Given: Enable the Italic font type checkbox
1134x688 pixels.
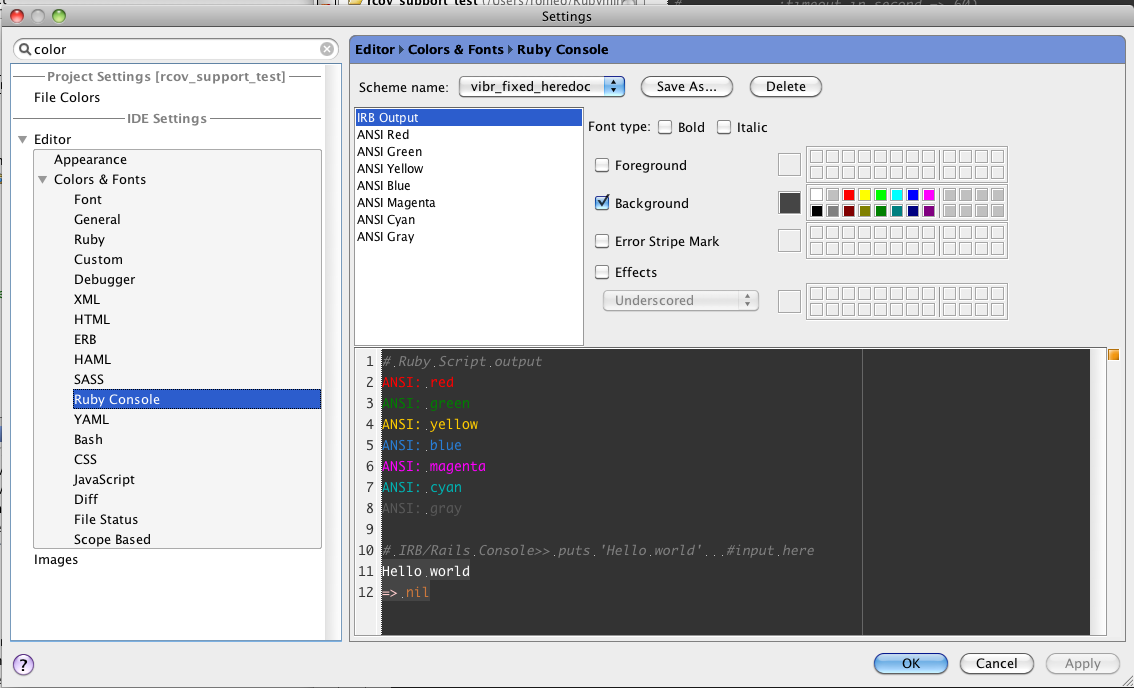Looking at the screenshot, I should pyautogui.click(x=724, y=127).
